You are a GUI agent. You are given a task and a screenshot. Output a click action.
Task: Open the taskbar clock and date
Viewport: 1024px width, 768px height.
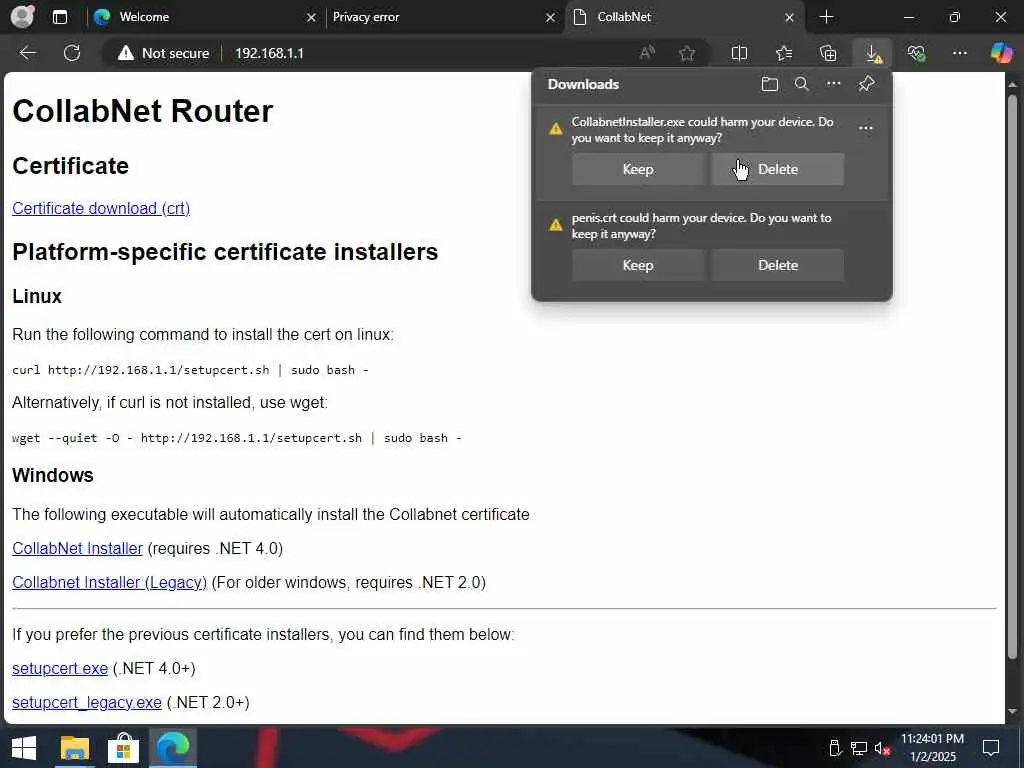coord(932,748)
